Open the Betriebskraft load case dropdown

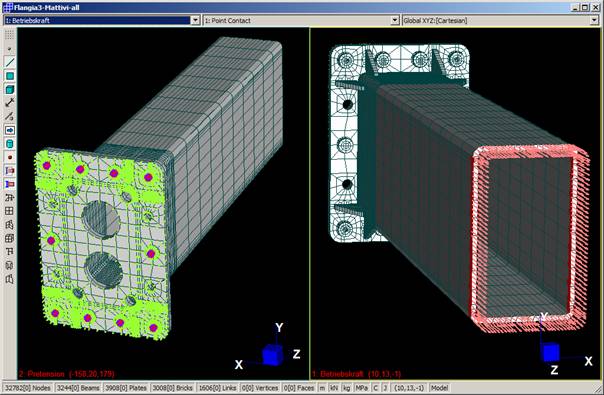tap(195, 20)
